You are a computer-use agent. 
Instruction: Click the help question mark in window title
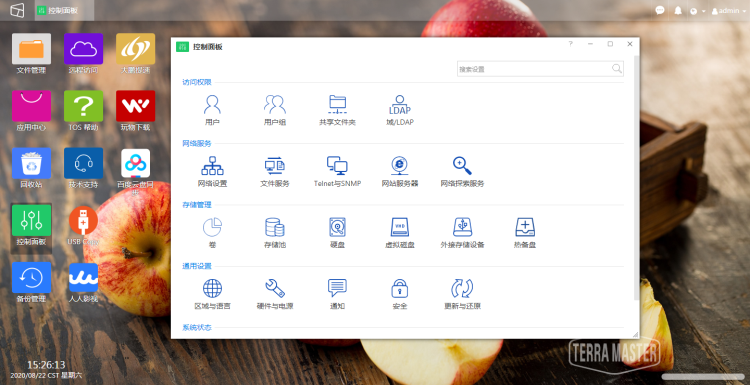tap(571, 44)
